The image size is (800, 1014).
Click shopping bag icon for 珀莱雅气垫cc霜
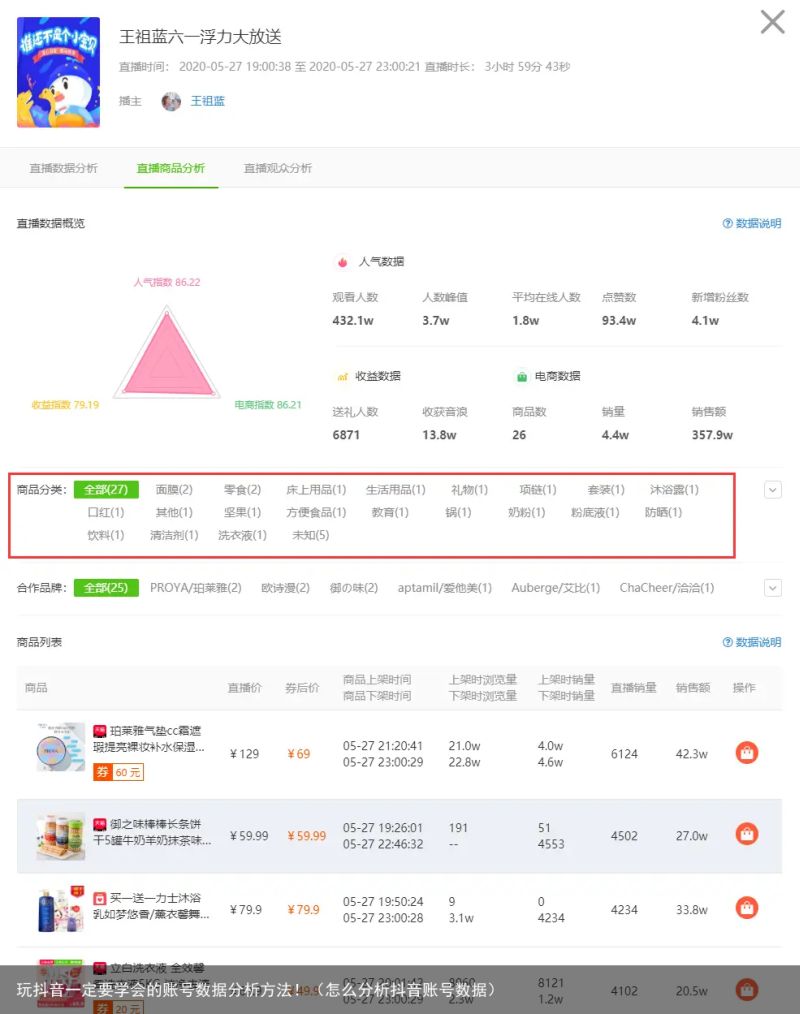point(747,753)
